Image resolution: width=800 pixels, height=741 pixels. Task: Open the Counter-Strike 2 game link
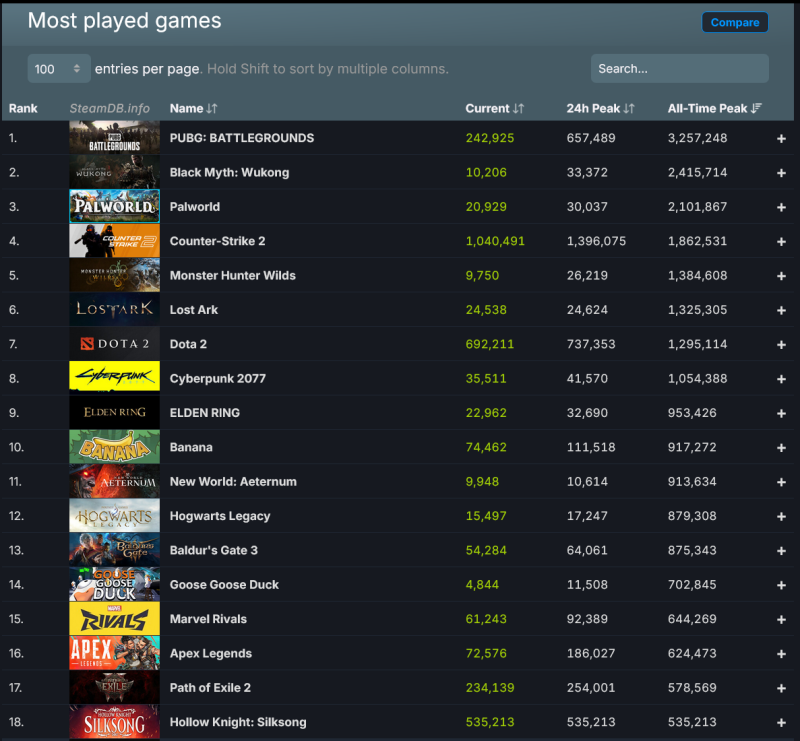[217, 241]
